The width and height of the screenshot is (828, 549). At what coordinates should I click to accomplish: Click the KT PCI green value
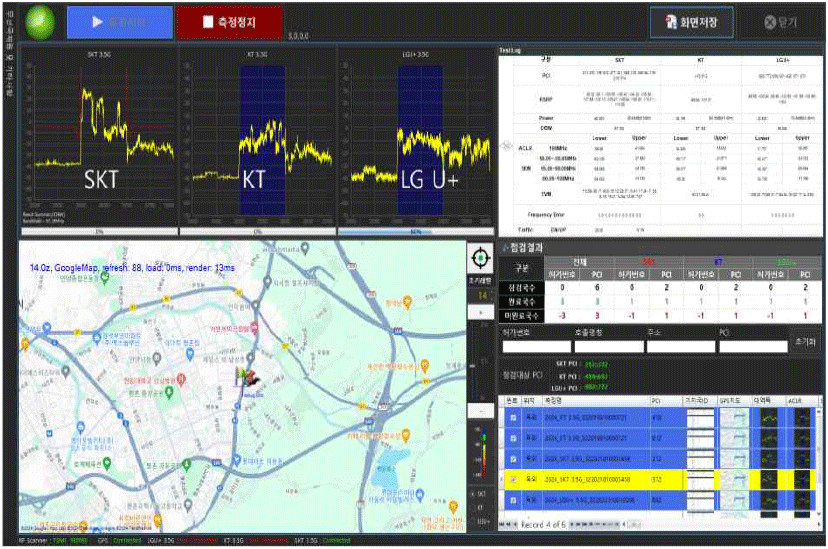point(597,376)
